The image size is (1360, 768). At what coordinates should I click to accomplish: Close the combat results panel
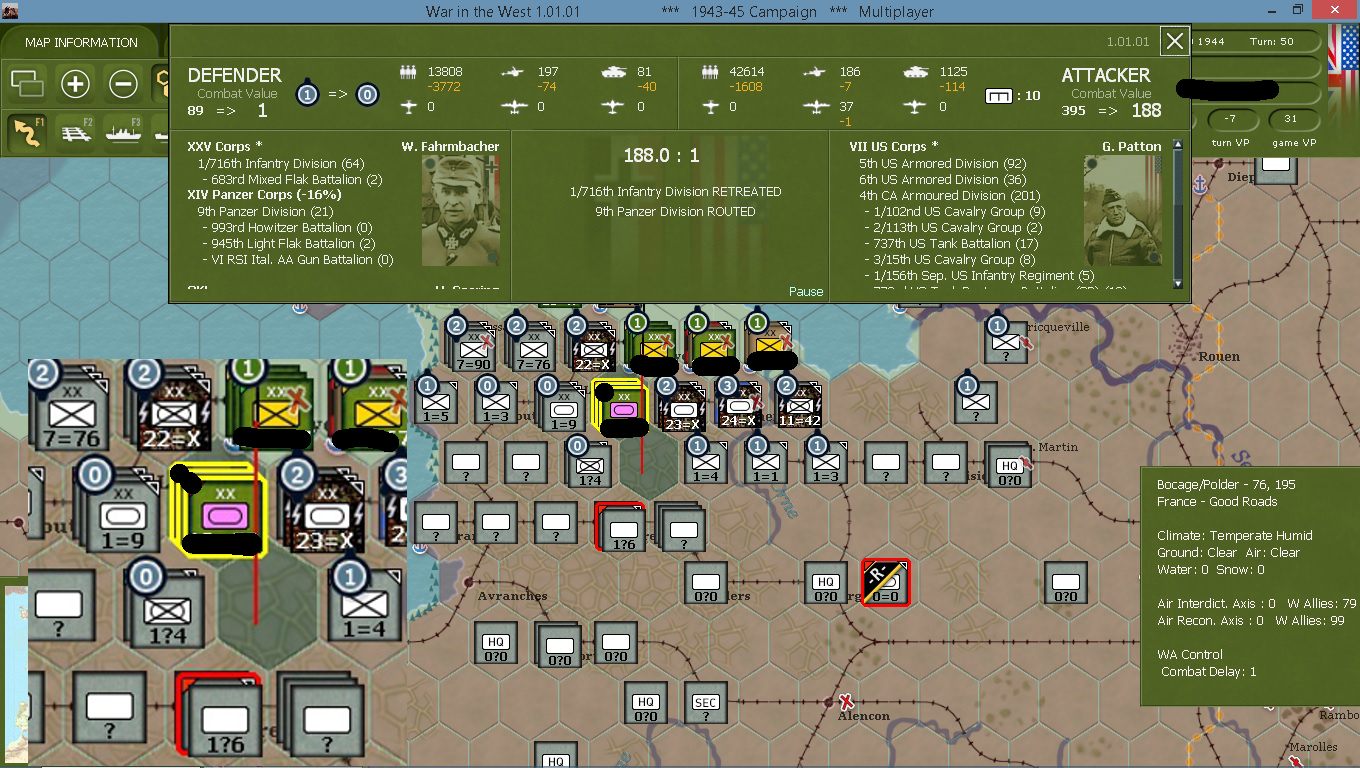click(1174, 41)
